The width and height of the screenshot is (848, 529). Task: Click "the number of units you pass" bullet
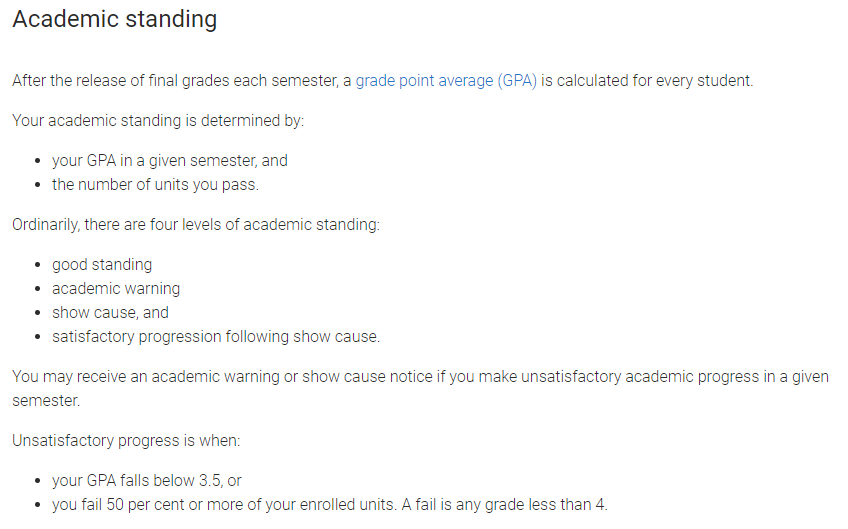[155, 184]
